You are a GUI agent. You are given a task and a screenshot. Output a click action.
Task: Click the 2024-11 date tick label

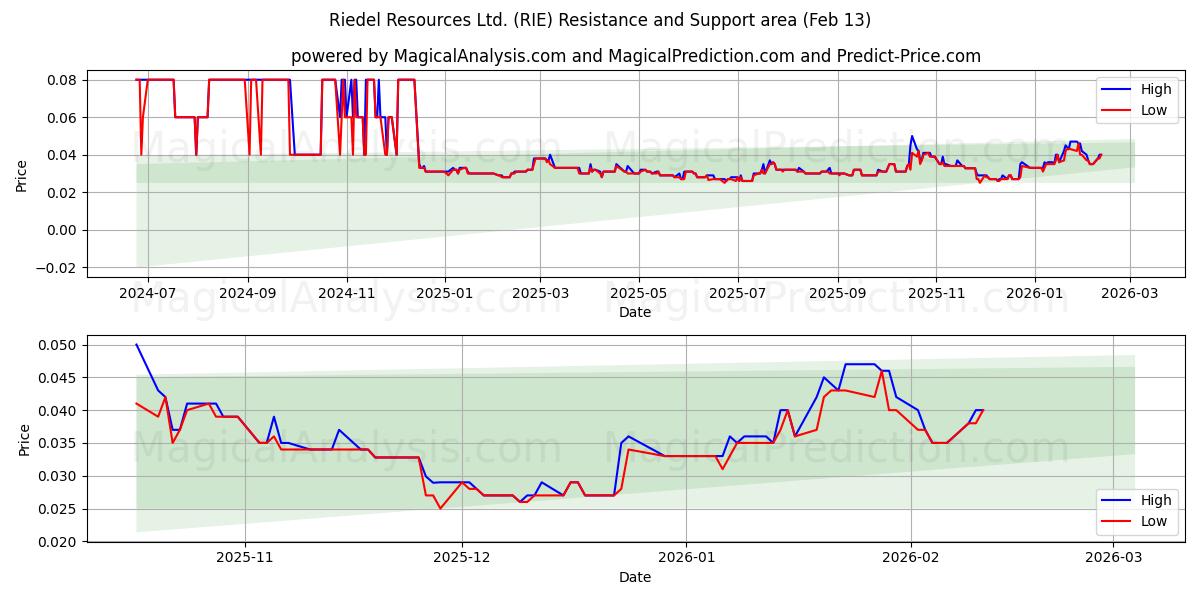[x=347, y=295]
